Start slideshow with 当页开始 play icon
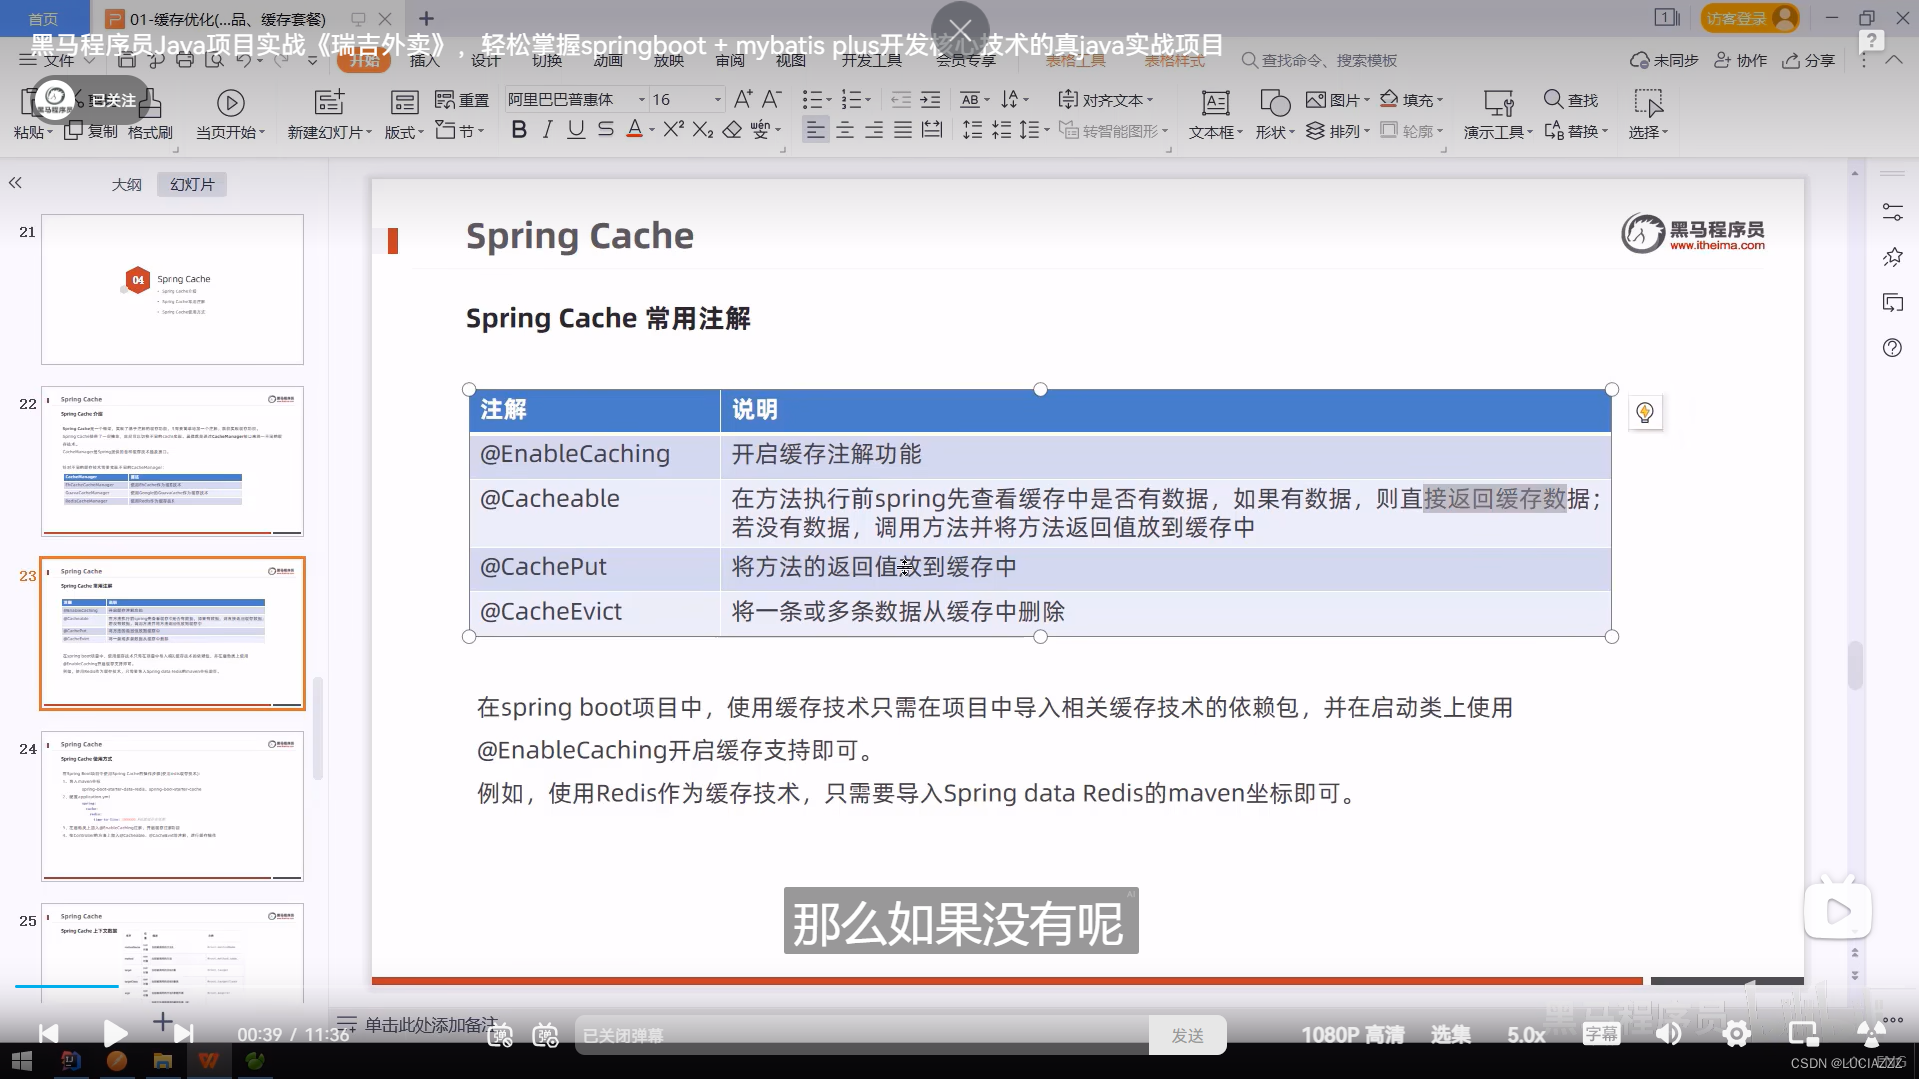This screenshot has height=1079, width=1919. [231, 103]
